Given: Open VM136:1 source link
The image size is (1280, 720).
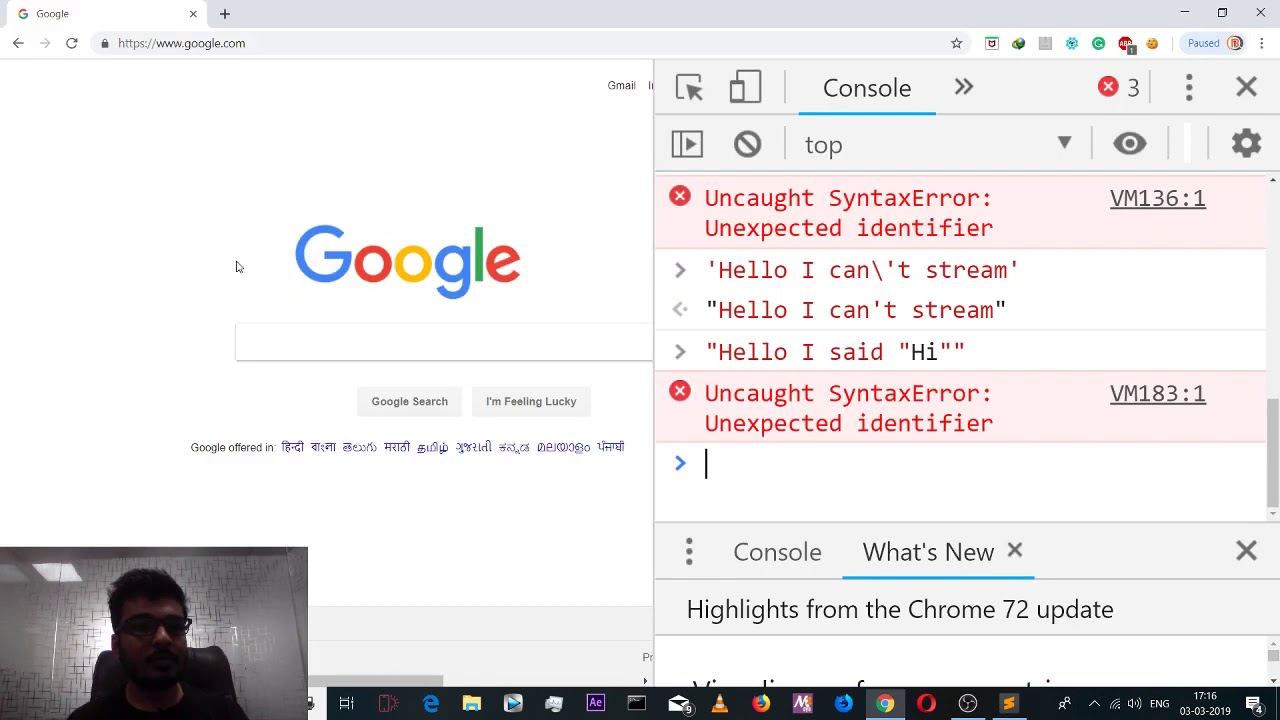Looking at the screenshot, I should [1158, 198].
